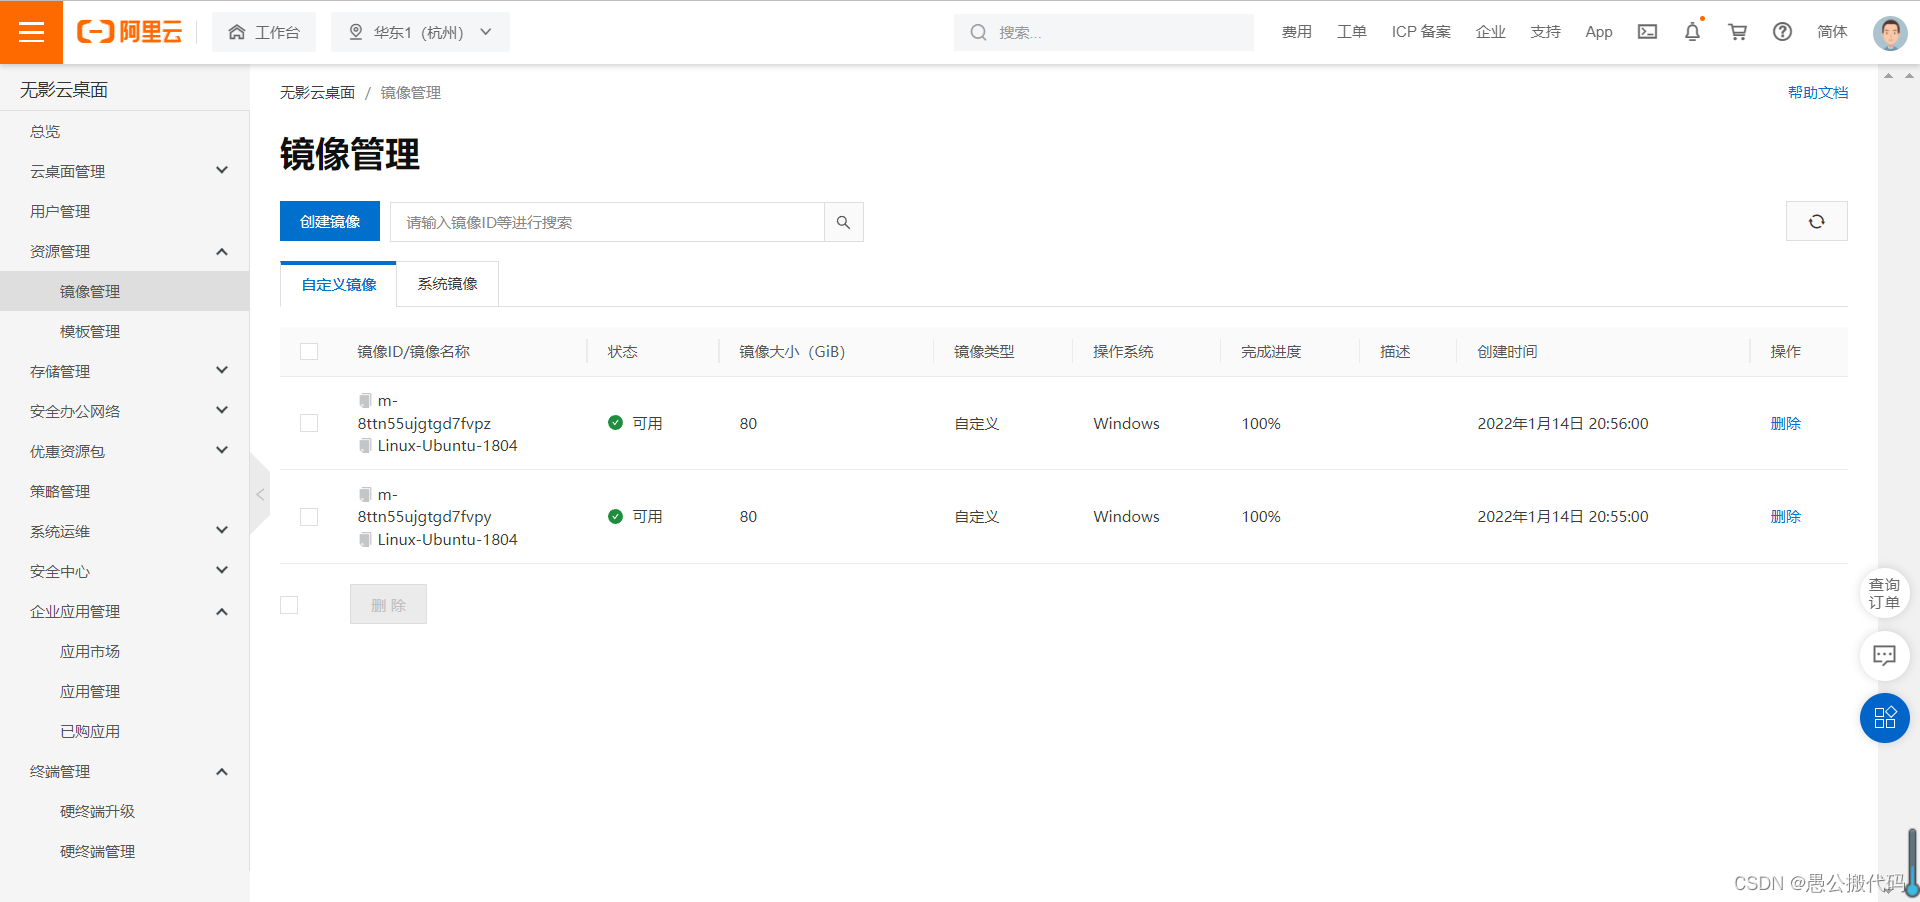
Task: Open the orange hamburger main menu
Action: tap(31, 32)
